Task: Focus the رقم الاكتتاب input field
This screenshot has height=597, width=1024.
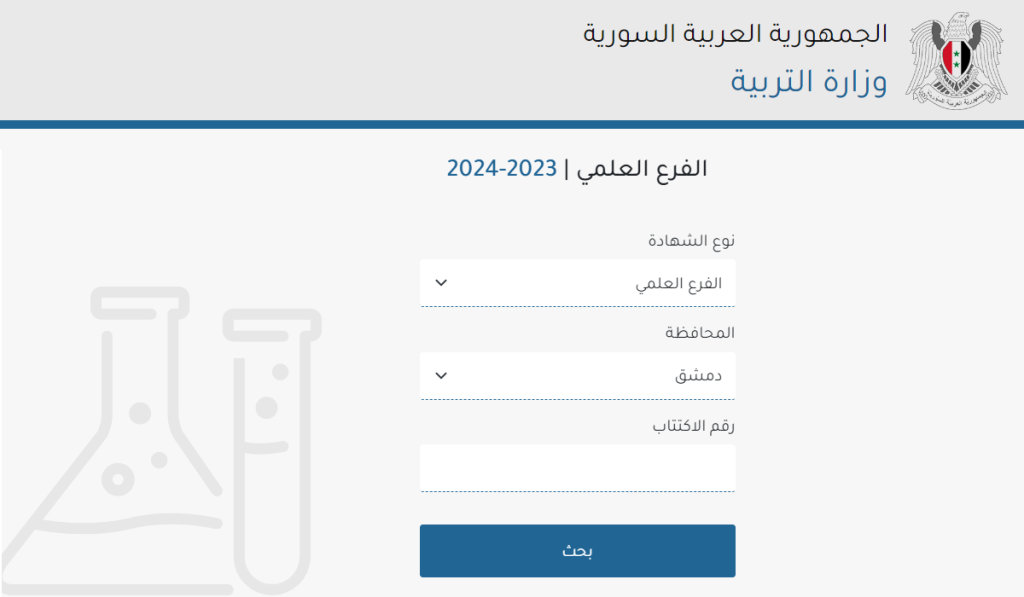Action: pos(577,468)
